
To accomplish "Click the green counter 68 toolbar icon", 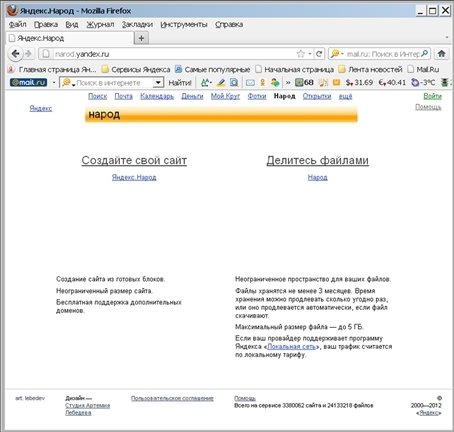I will click(x=304, y=82).
